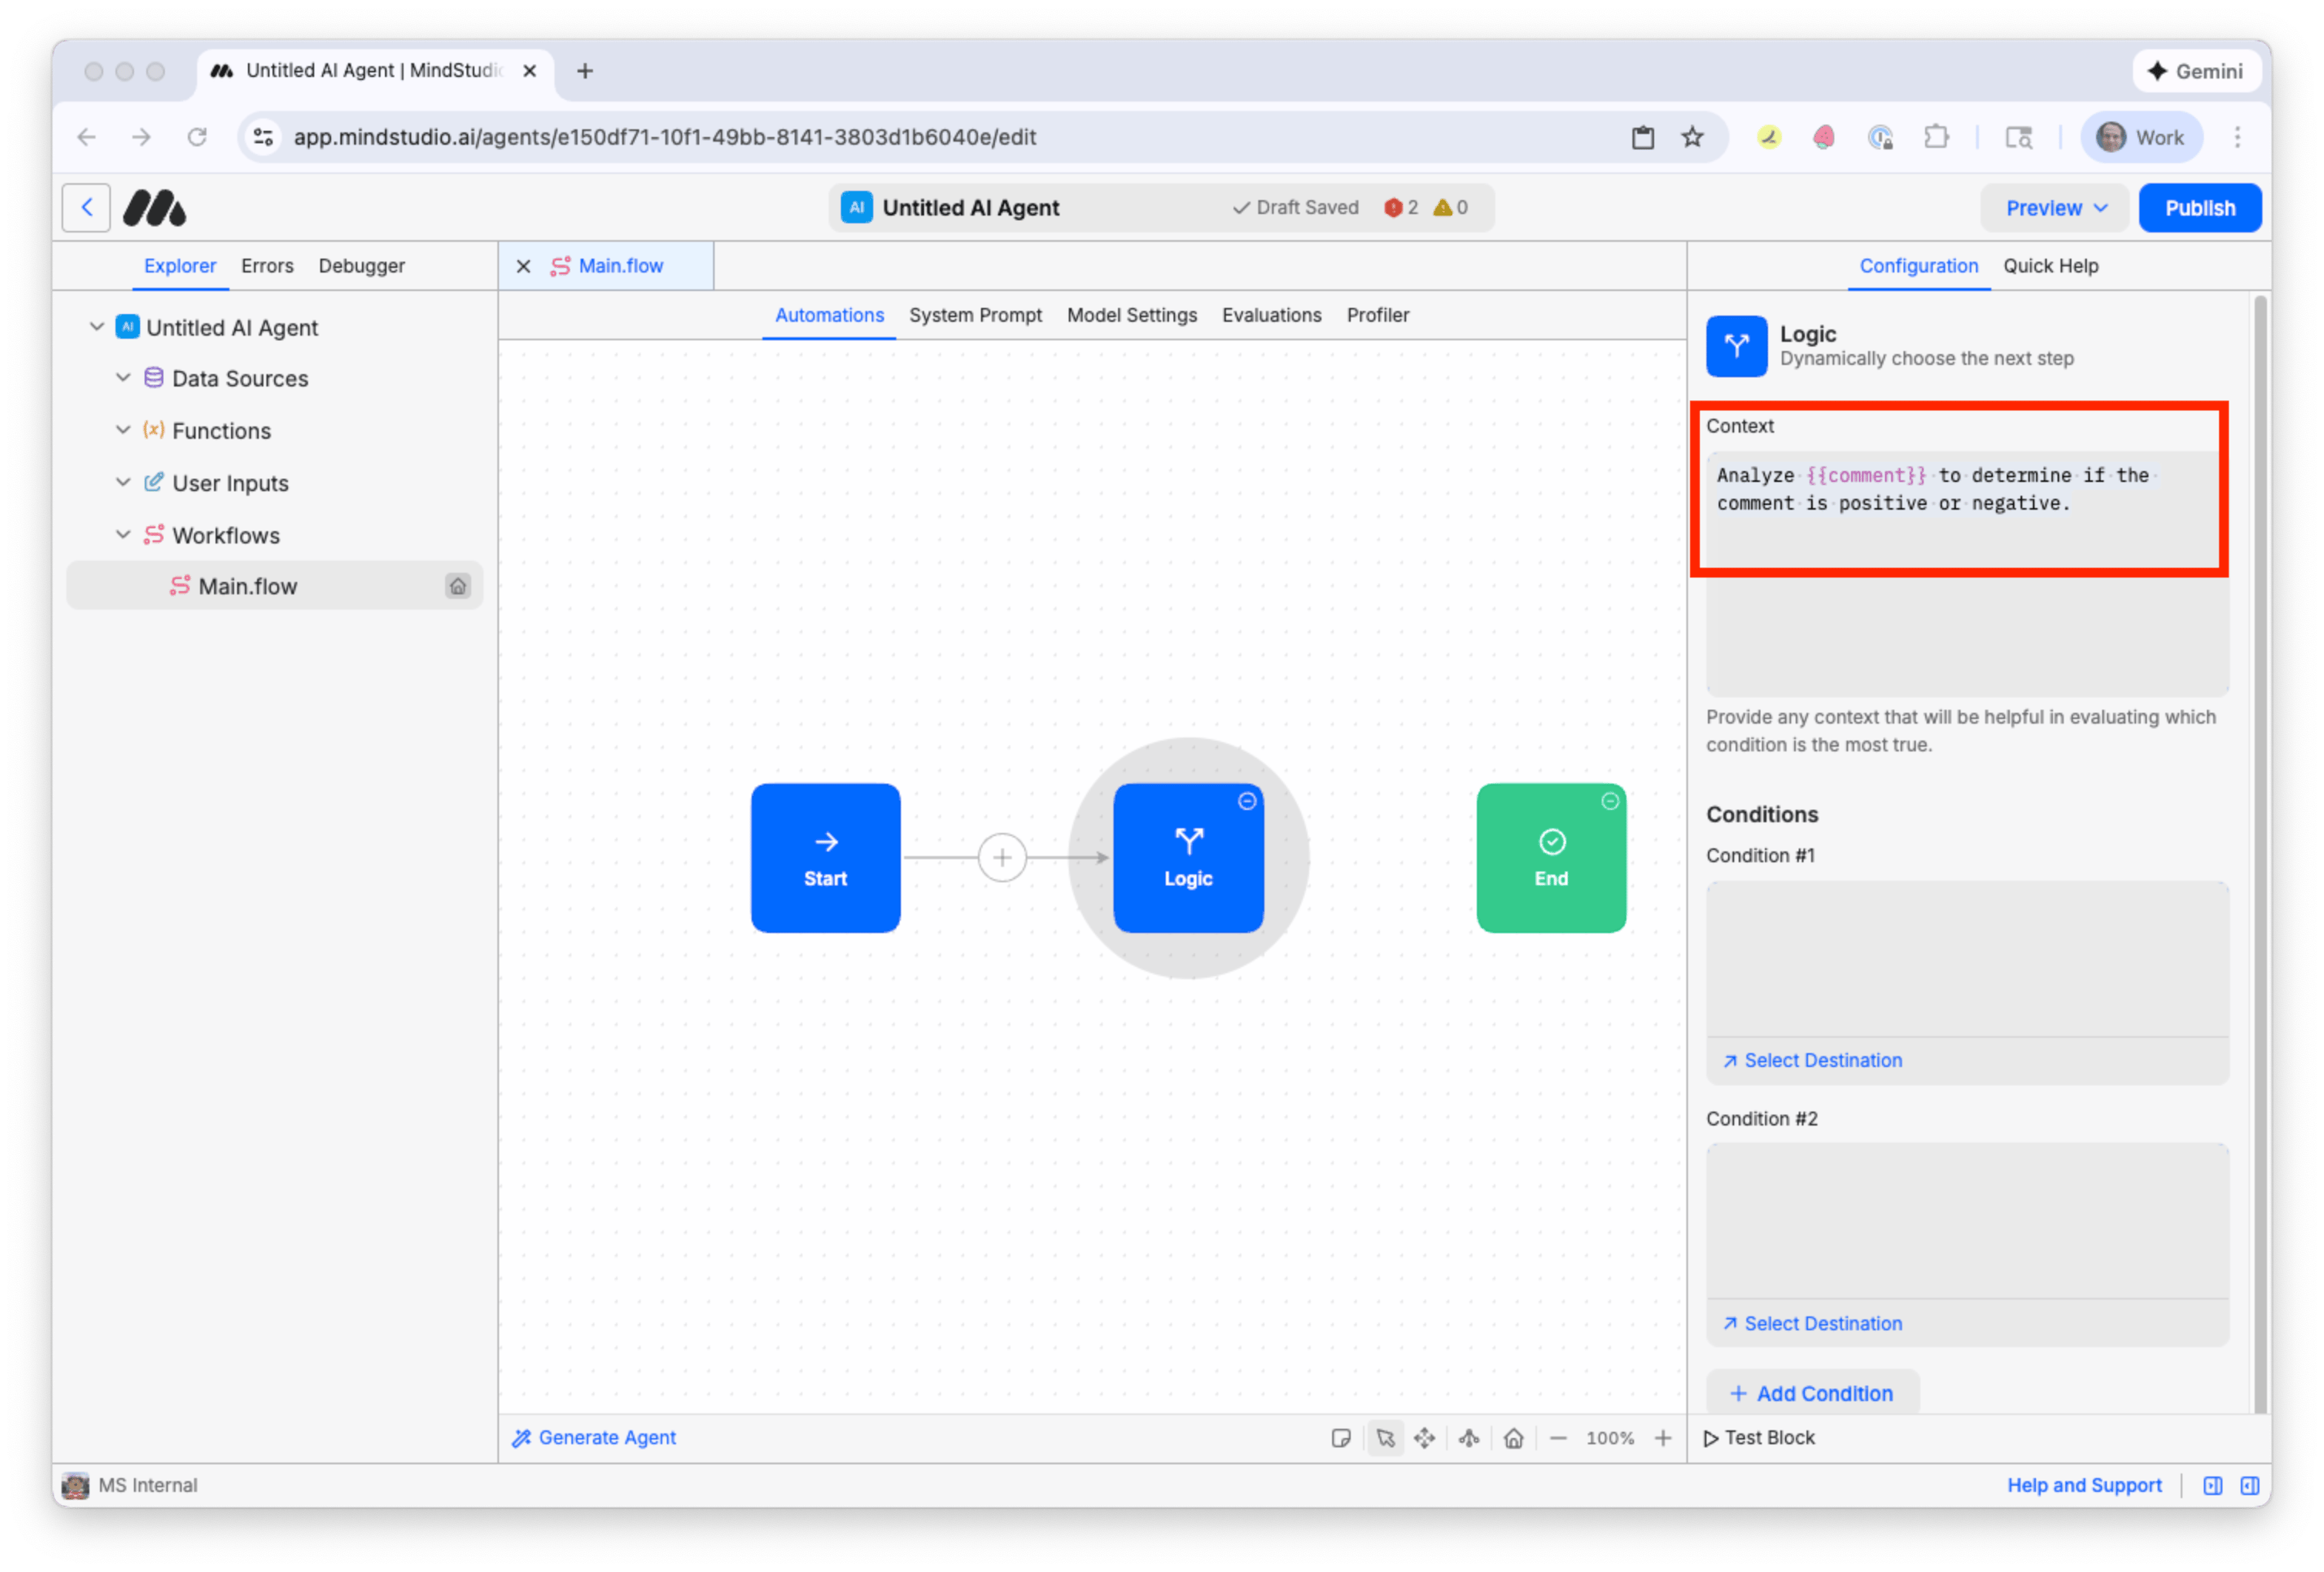Collapse the Workflows tree item
This screenshot has height=1572, width=2324.
(x=123, y=535)
